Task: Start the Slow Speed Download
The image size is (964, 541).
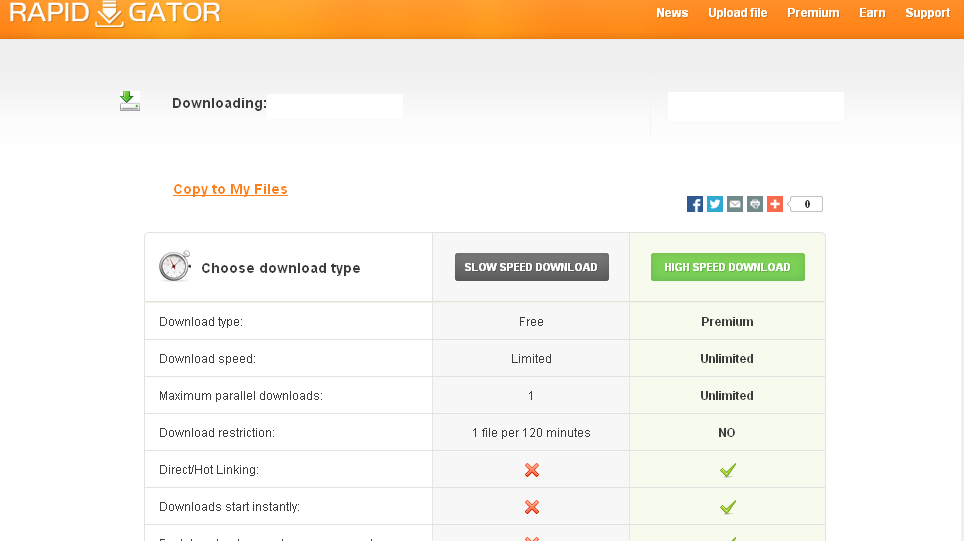Action: click(x=532, y=267)
